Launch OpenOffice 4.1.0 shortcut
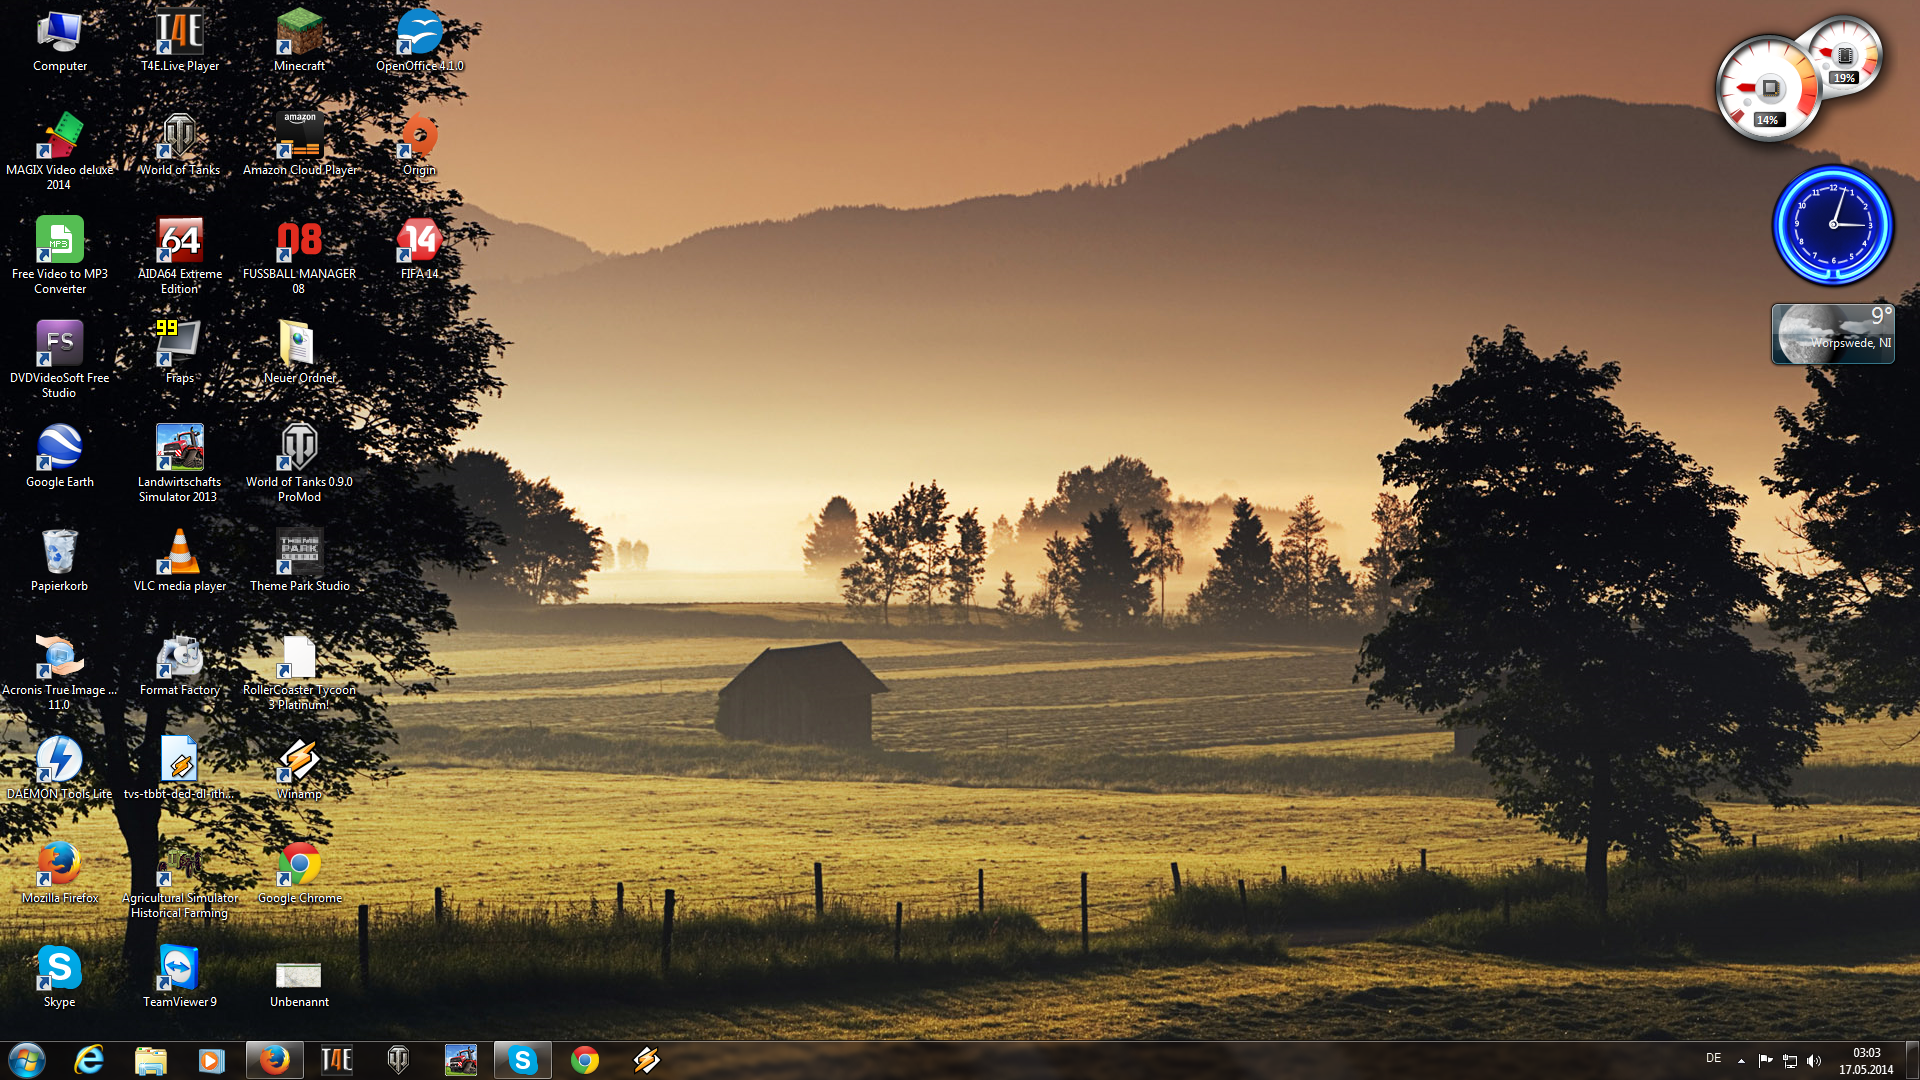Image resolution: width=1920 pixels, height=1080 pixels. click(420, 41)
